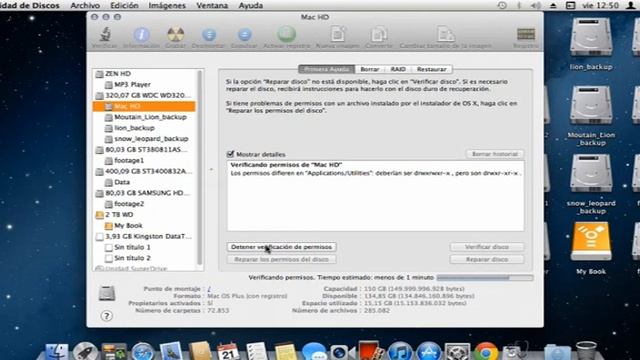Screen dimensions: 640x360
Task: Switch to the Primera Ayuda tab
Action: pyautogui.click(x=327, y=69)
